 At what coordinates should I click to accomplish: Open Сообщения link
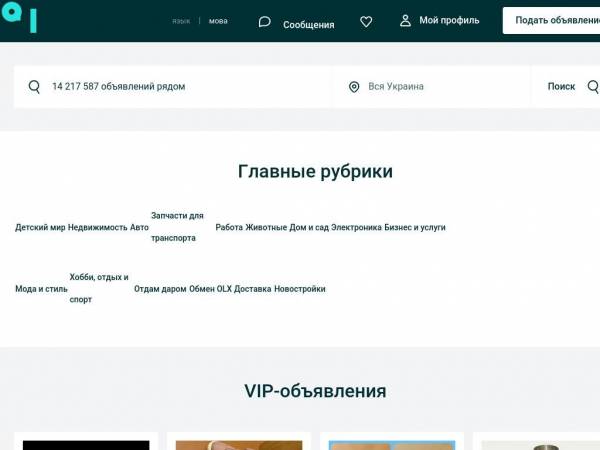[308, 25]
